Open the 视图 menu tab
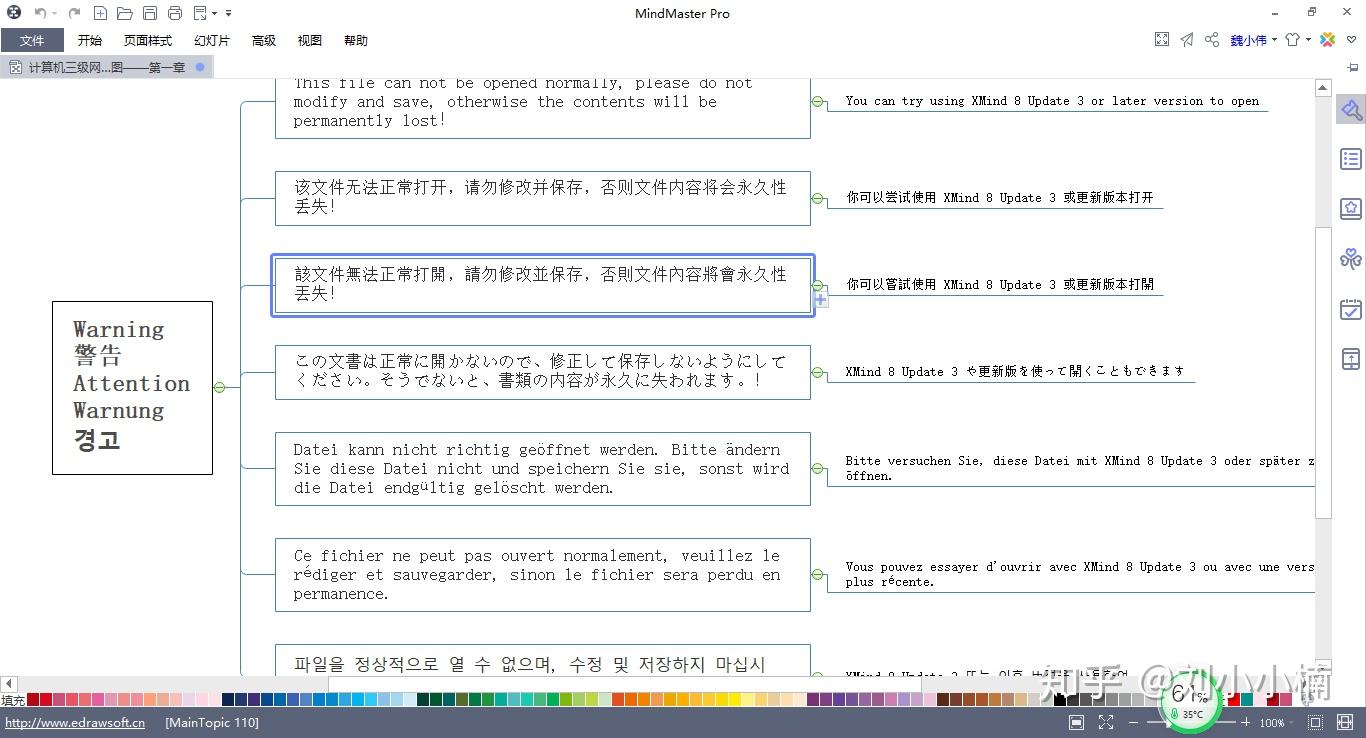The height and width of the screenshot is (738, 1366). click(x=309, y=40)
